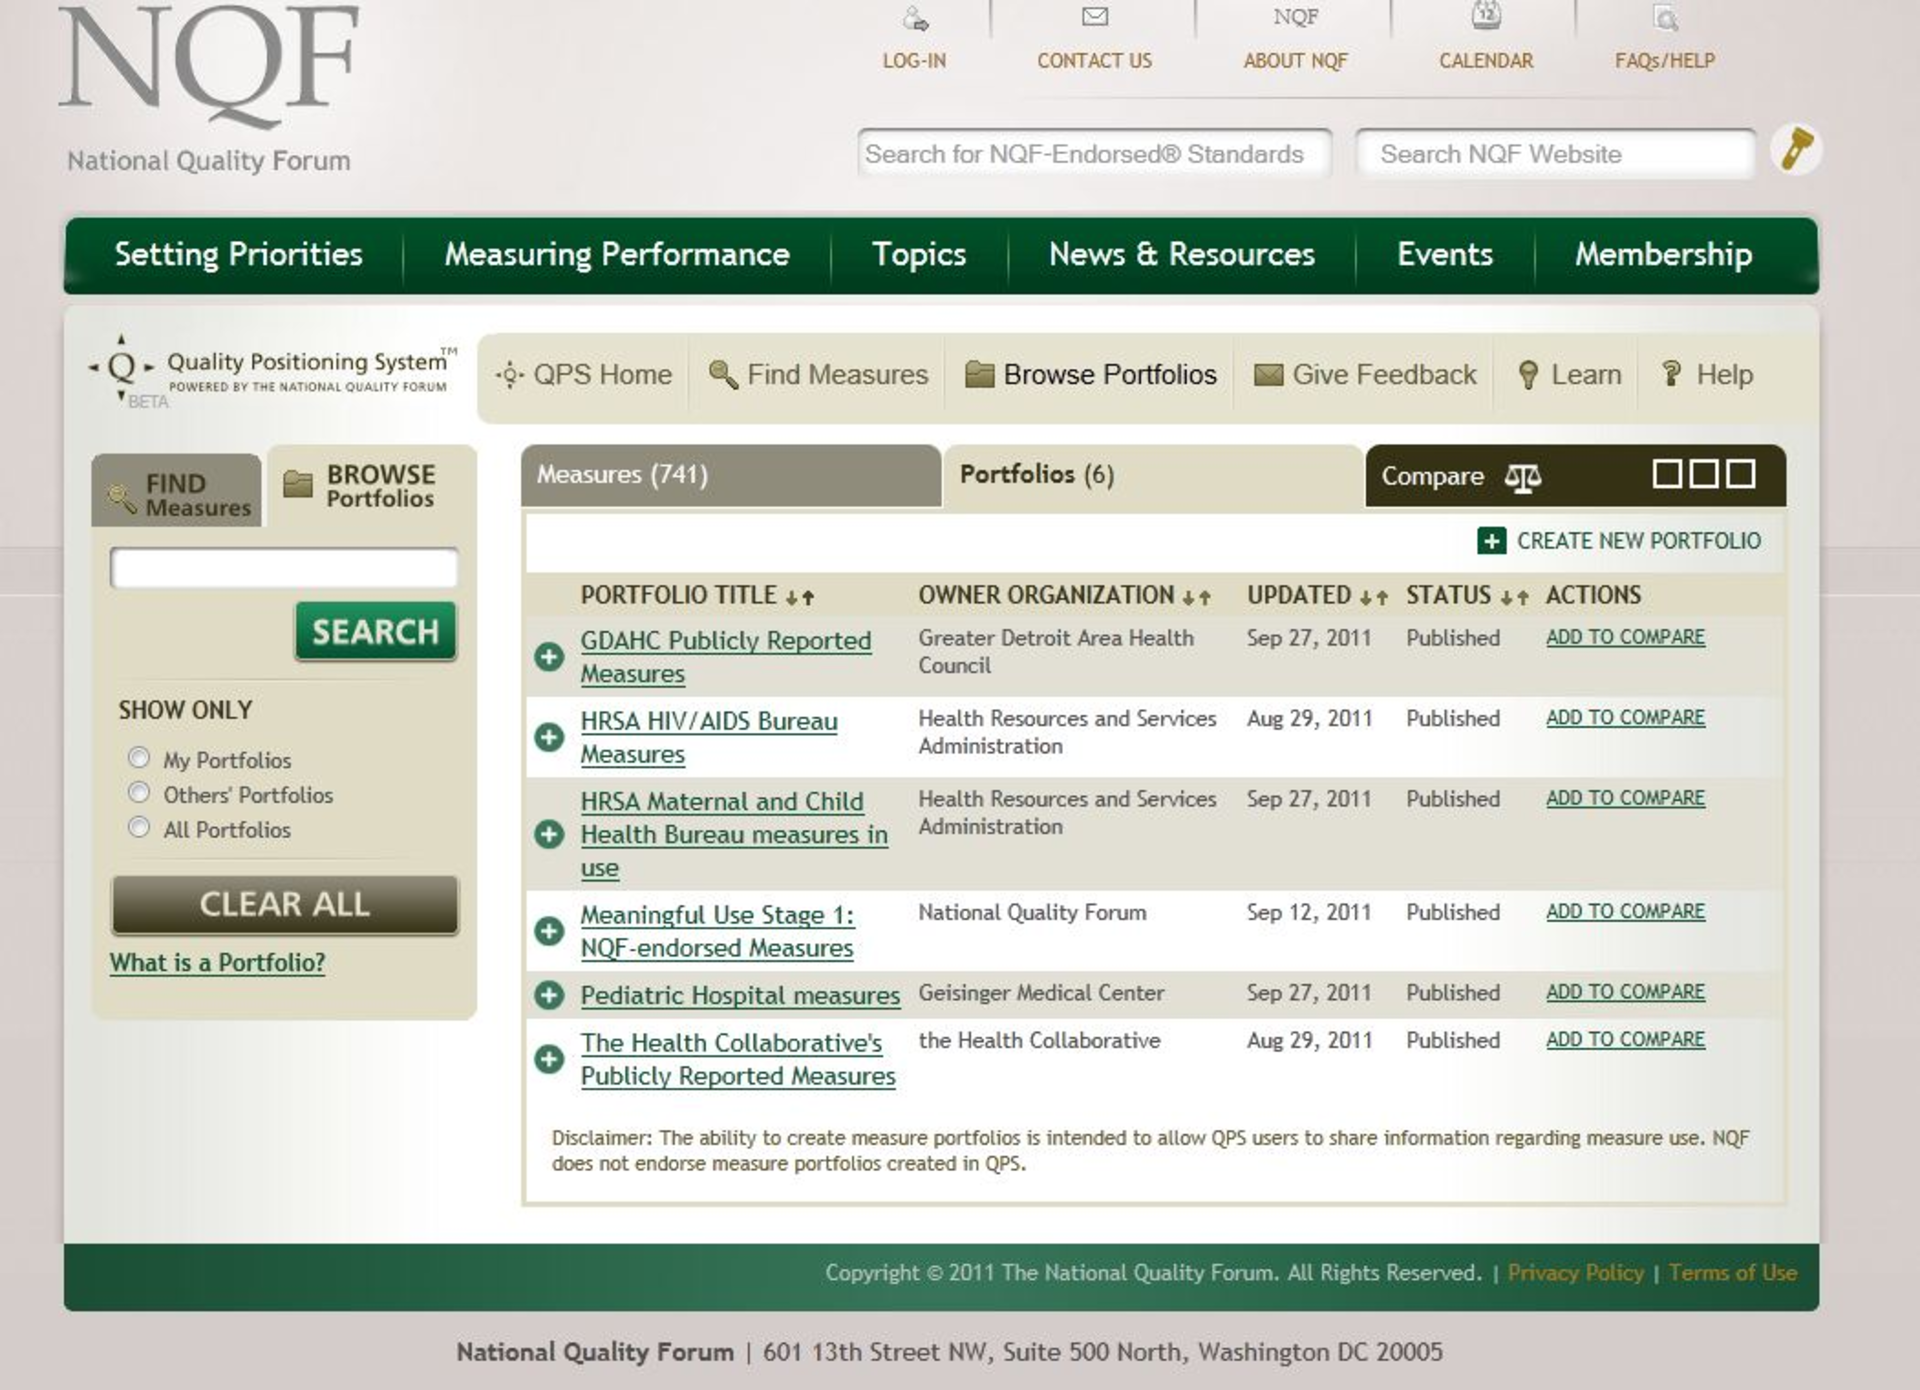Image resolution: width=1920 pixels, height=1390 pixels.
Task: Sort by Portfolio Title column arrows
Action: [800, 598]
